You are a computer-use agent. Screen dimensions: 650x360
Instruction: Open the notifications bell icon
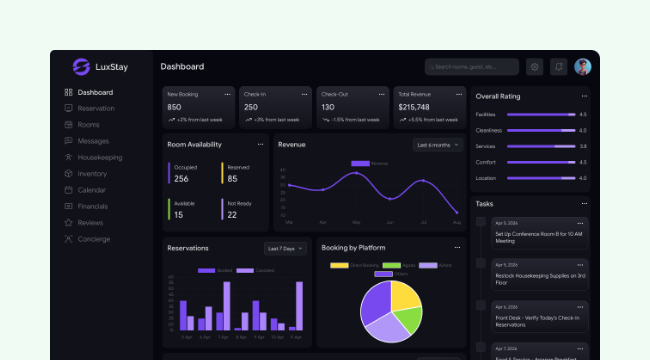[x=558, y=67]
